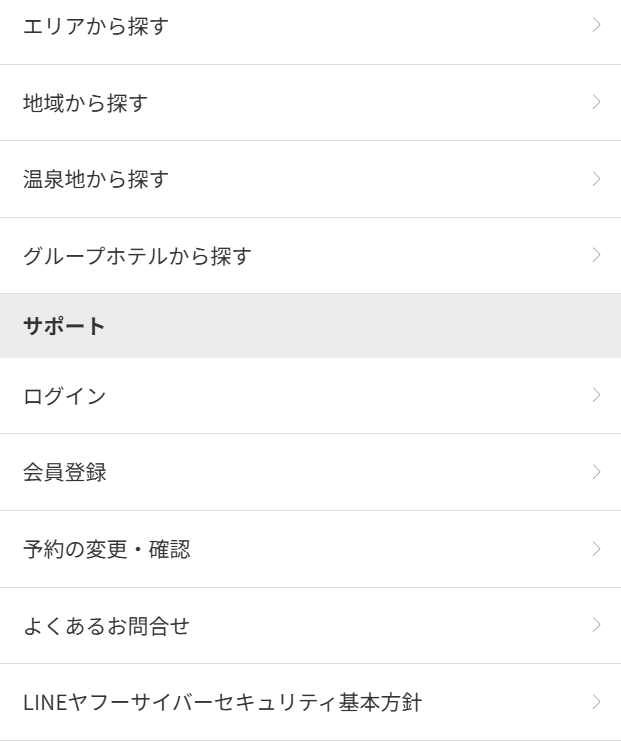Click the chevron arrow next to エリアから探す
Viewport: 621px width, 754px height.
click(596, 25)
